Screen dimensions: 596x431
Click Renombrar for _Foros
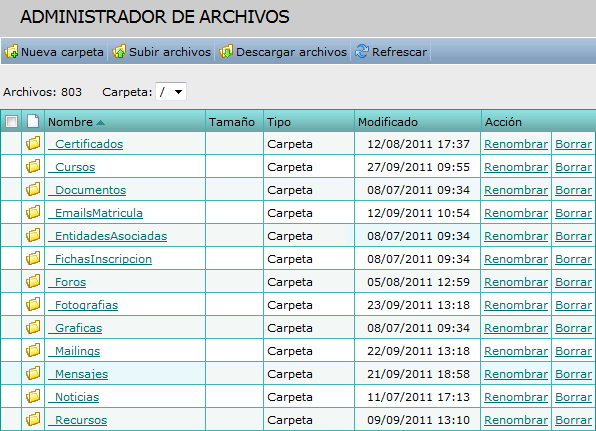point(516,282)
